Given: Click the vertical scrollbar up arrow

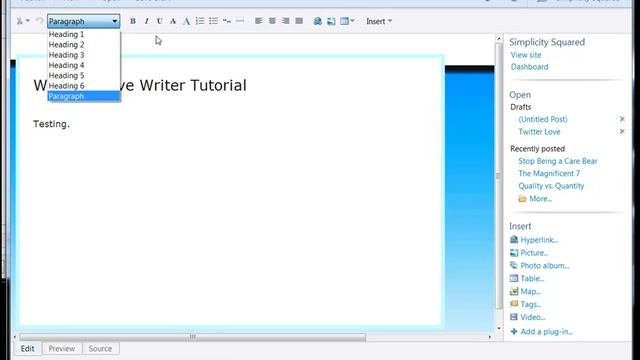Looking at the screenshot, I should [499, 39].
